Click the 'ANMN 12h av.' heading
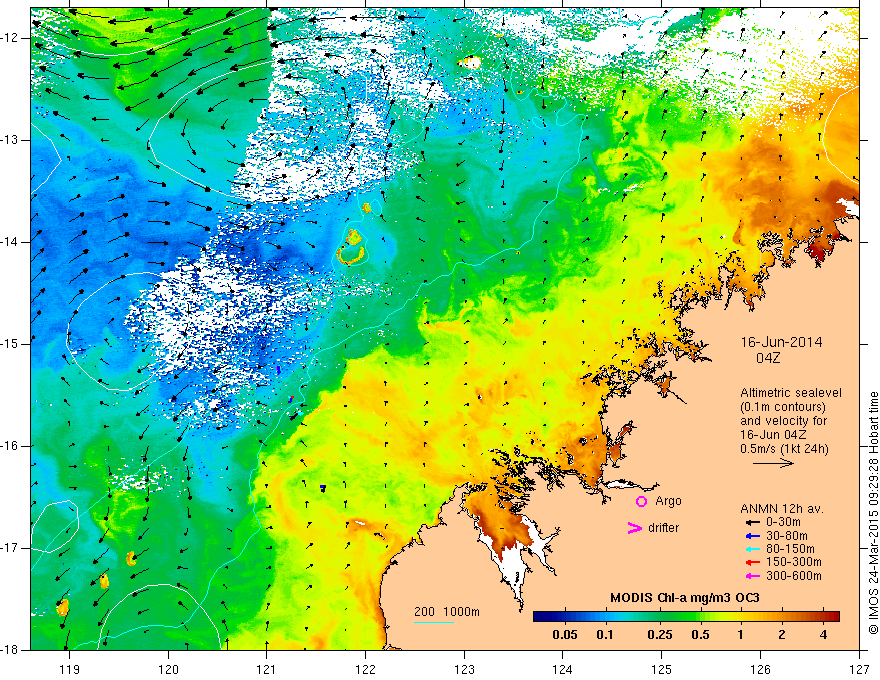Viewport: 880px width, 680px height. (x=782, y=509)
